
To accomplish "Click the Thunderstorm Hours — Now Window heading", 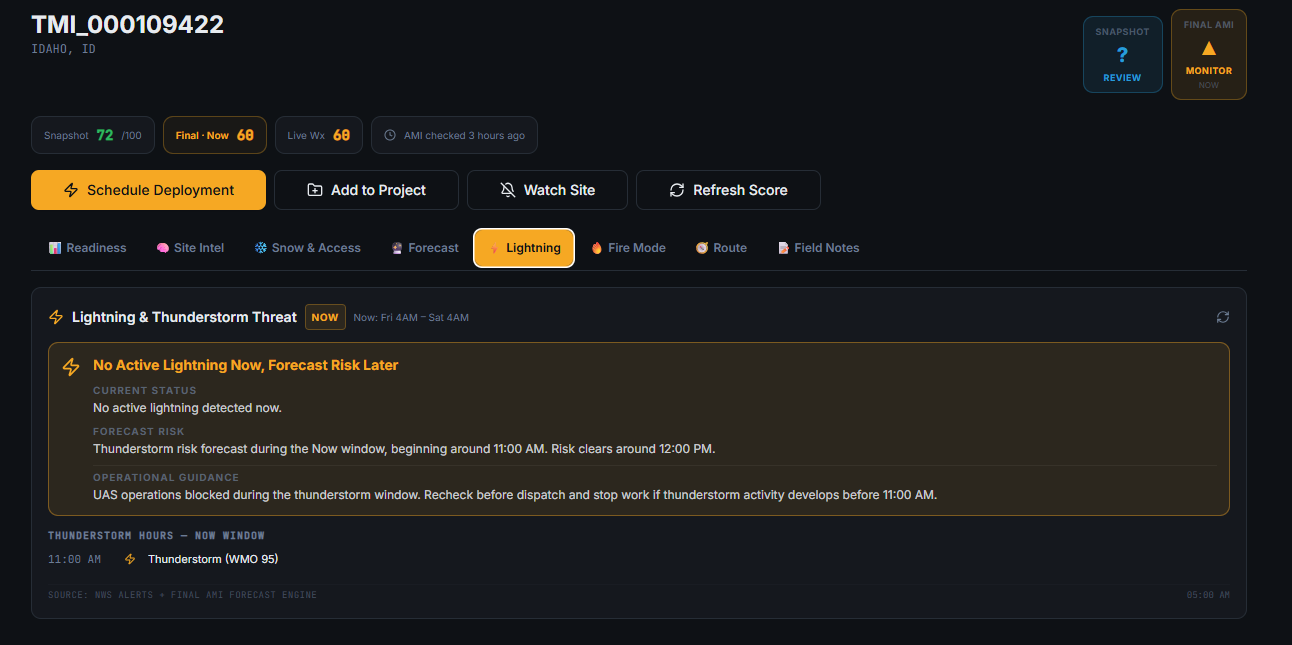I will pyautogui.click(x=156, y=536).
